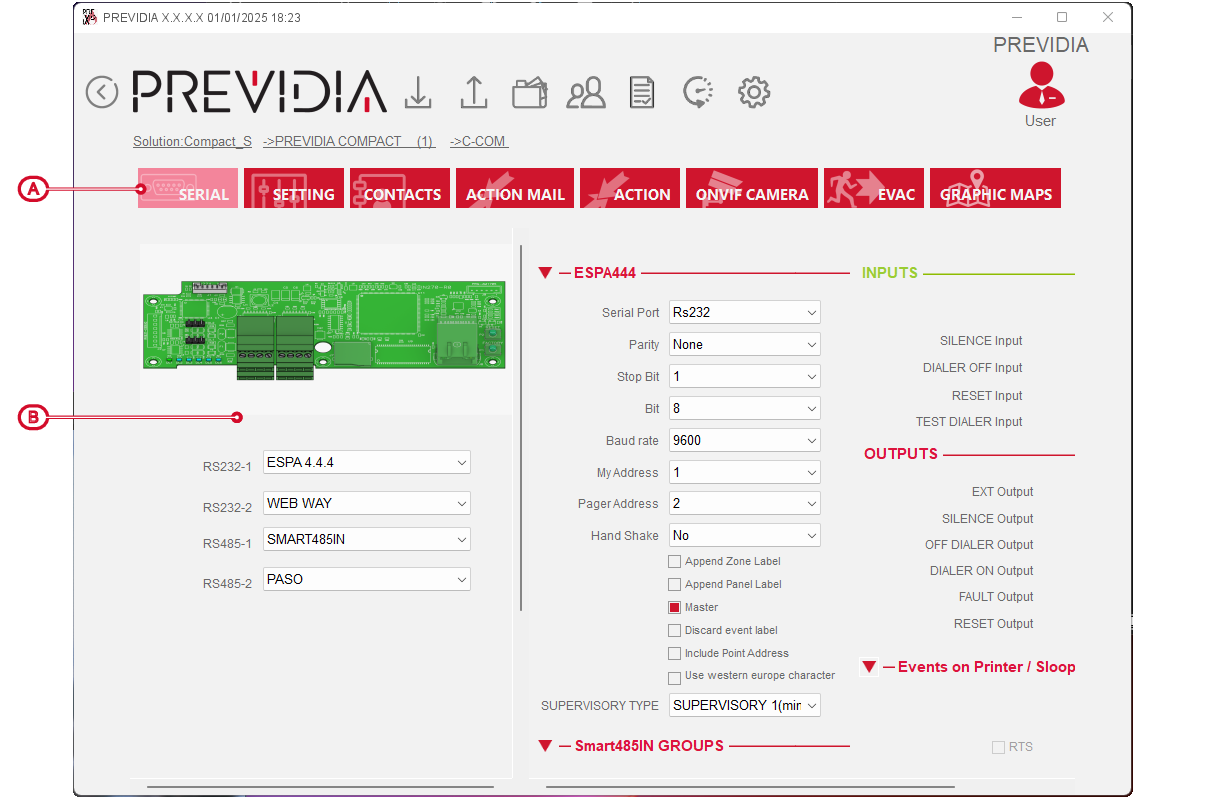
Task: Click the download arrow icon
Action: point(418,92)
